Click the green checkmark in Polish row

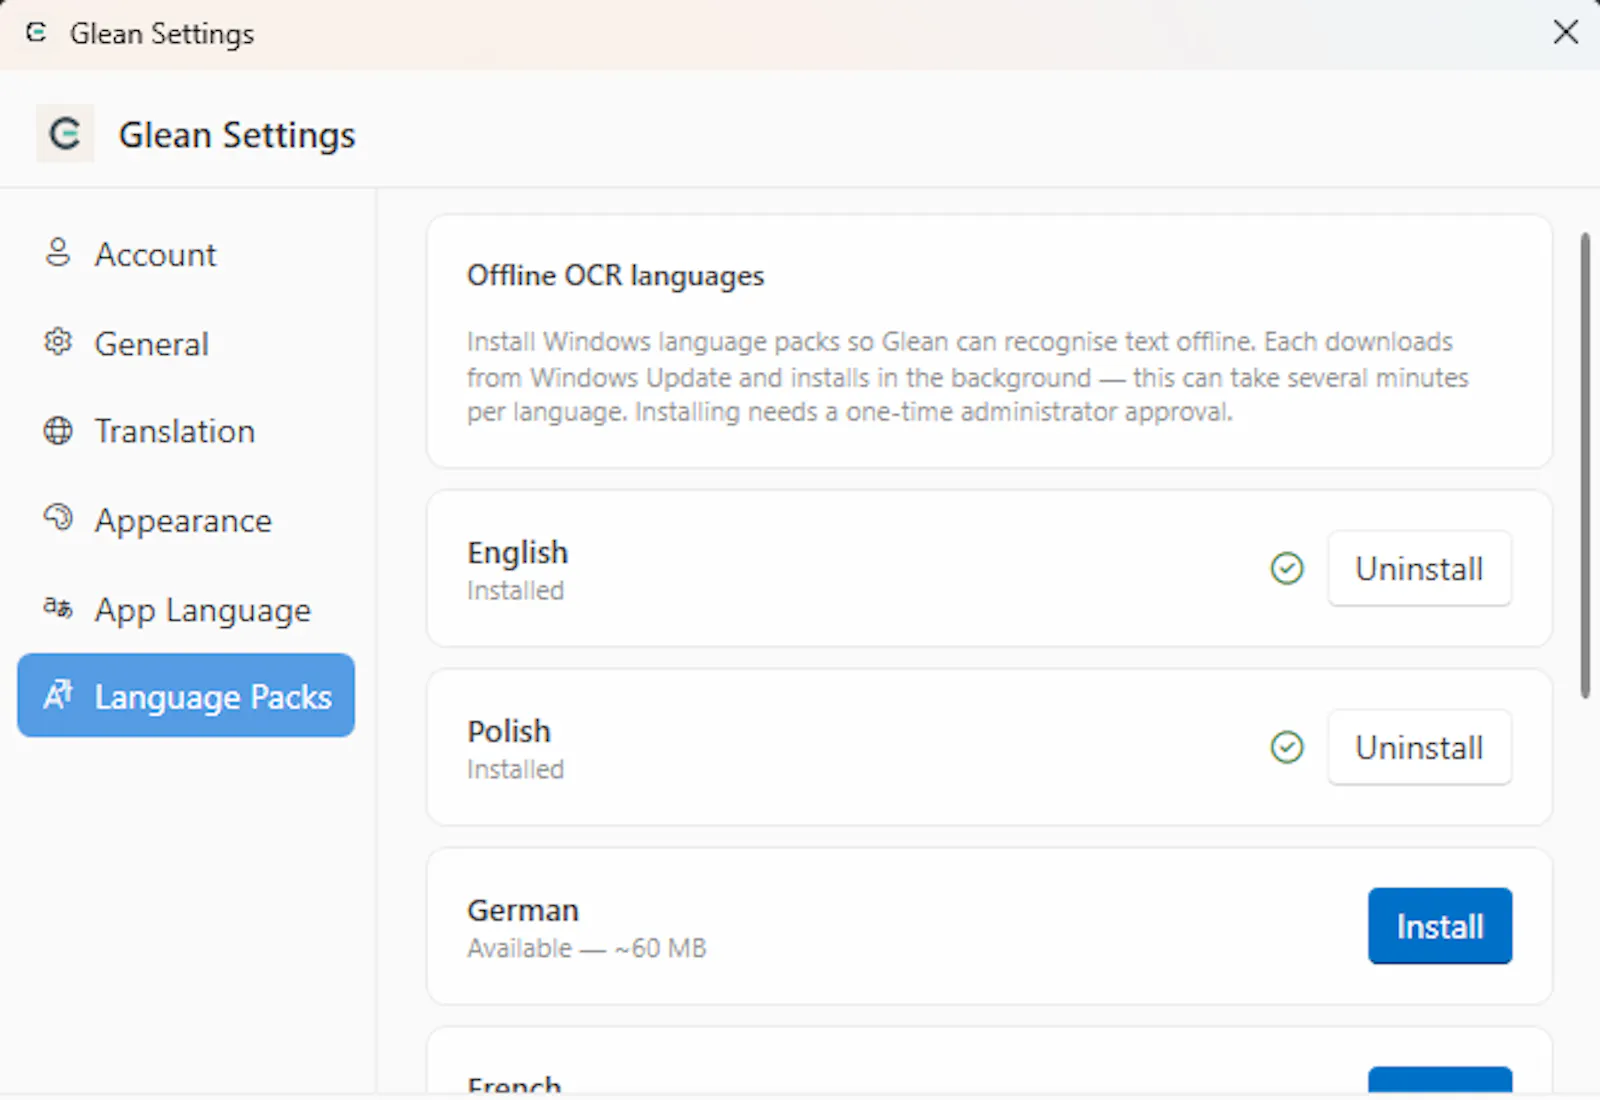(1287, 747)
